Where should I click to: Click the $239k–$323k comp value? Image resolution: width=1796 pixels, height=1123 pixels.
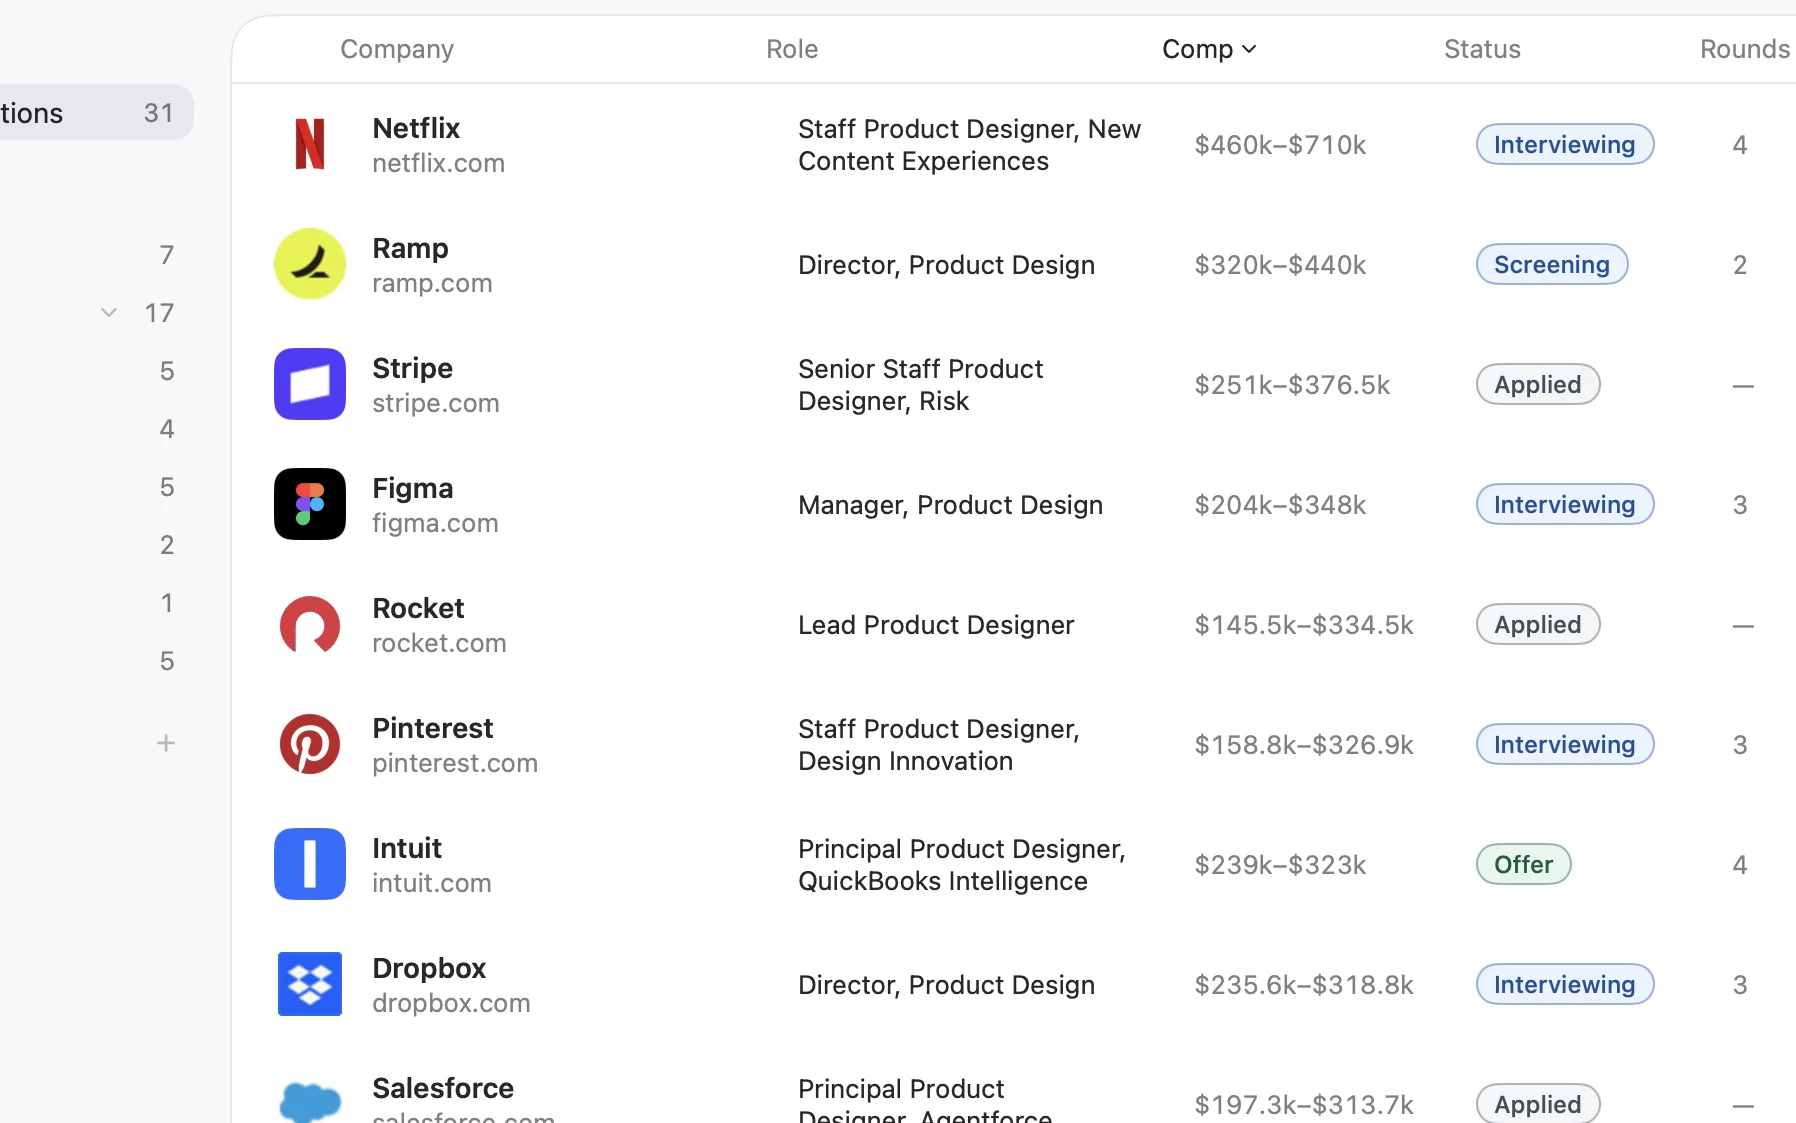[x=1280, y=865]
